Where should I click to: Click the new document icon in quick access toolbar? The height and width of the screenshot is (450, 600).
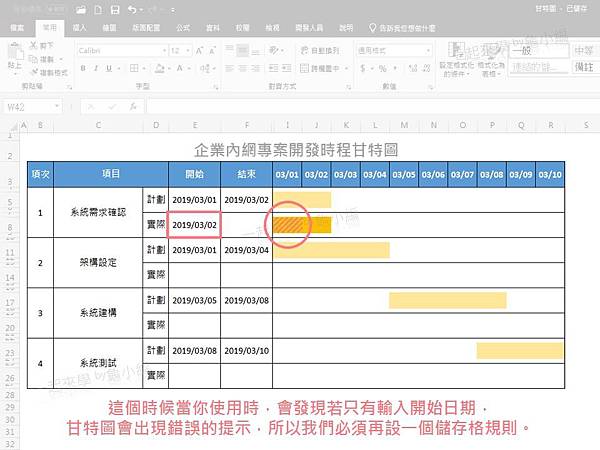point(98,10)
